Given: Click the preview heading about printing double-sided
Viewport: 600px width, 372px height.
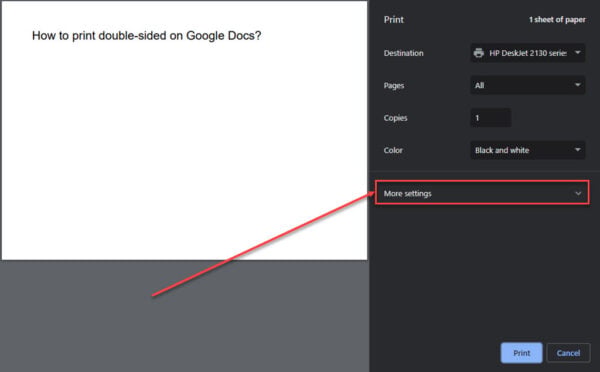Looking at the screenshot, I should pyautogui.click(x=147, y=36).
